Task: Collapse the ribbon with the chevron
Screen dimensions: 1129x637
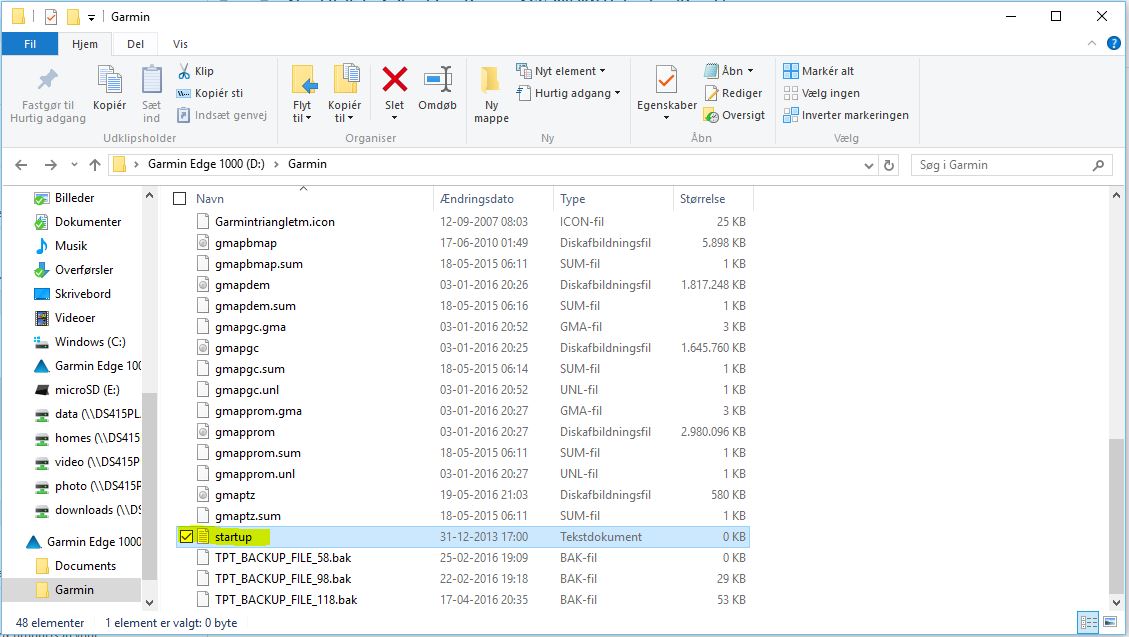Action: click(x=1092, y=43)
